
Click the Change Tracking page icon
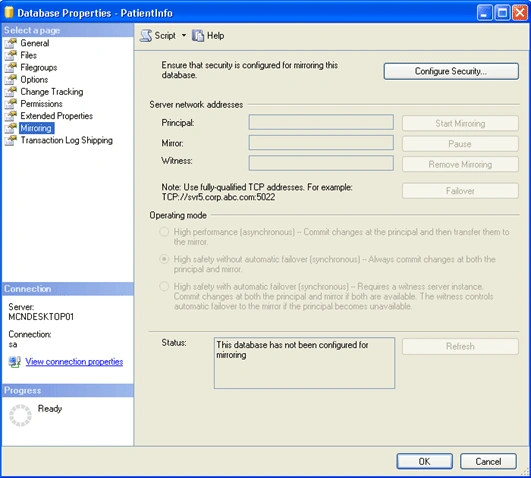pos(11,92)
